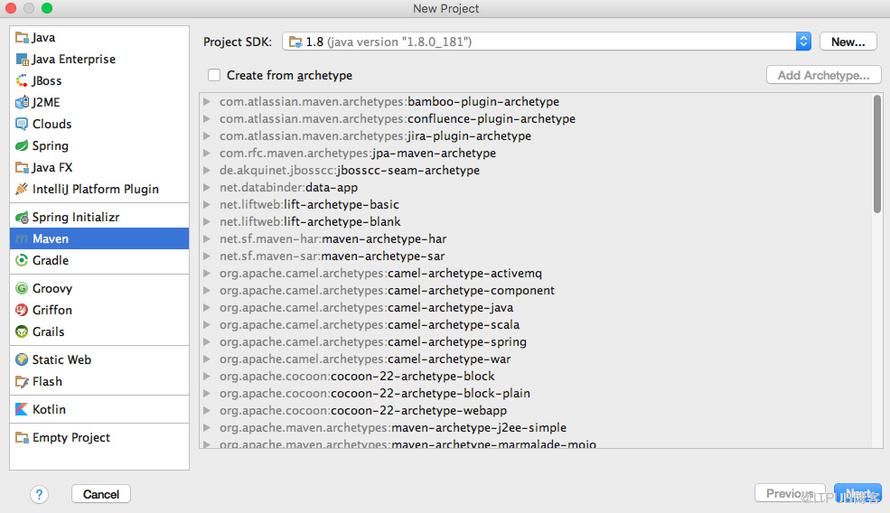Image resolution: width=890 pixels, height=513 pixels.
Task: Expand the maven-archetype-har entry
Action: (x=207, y=239)
